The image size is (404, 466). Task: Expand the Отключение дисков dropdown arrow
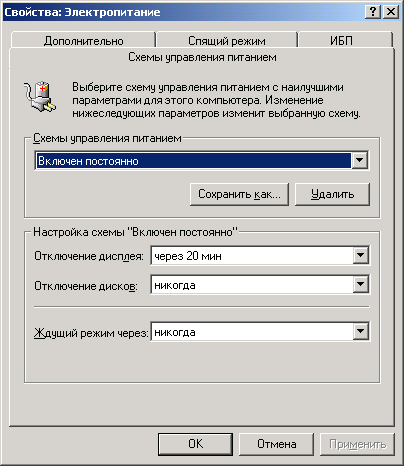pos(360,285)
